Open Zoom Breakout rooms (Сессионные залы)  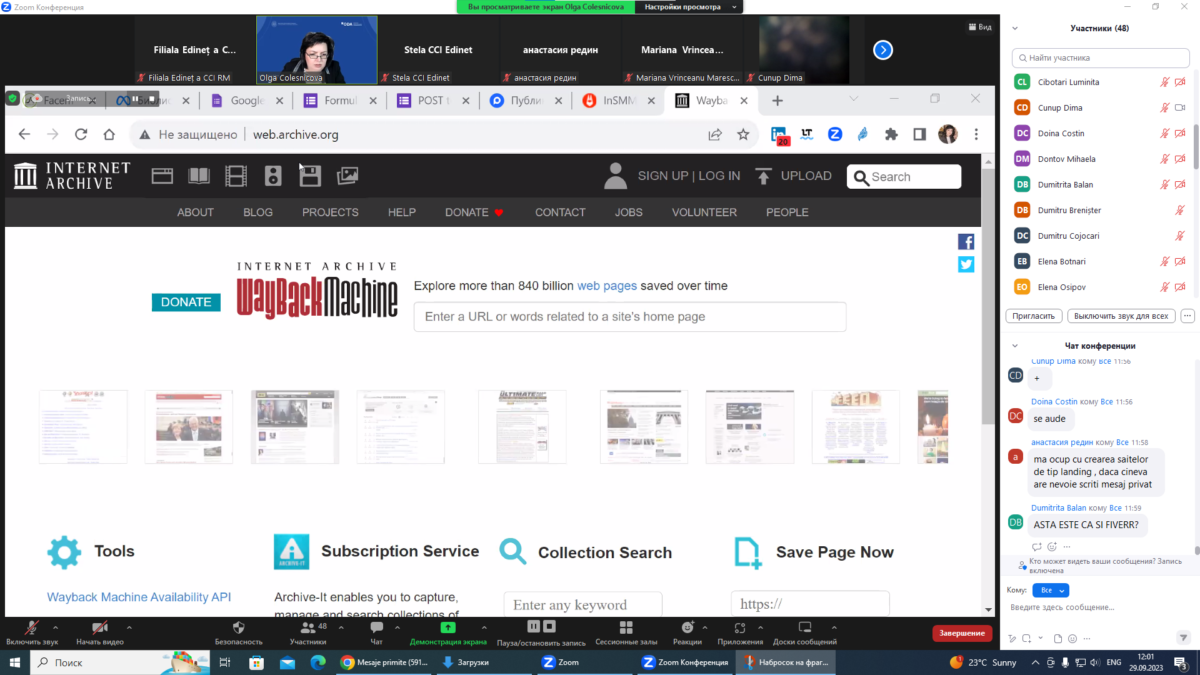pyautogui.click(x=626, y=632)
